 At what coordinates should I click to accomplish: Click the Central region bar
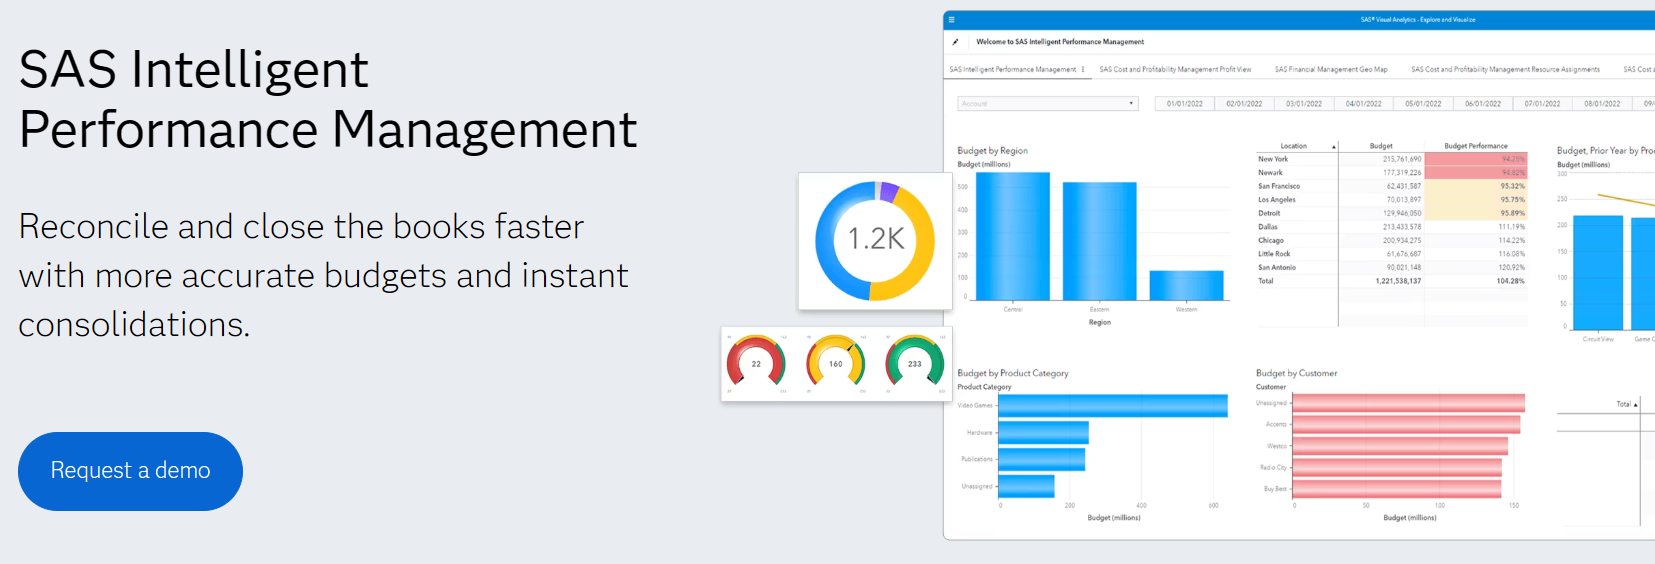pyautogui.click(x=1012, y=236)
